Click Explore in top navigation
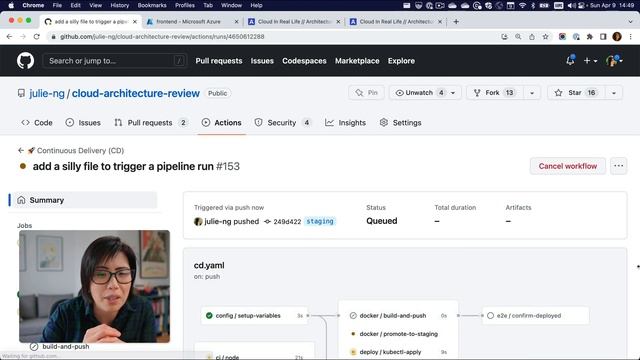The image size is (640, 360). [x=401, y=61]
